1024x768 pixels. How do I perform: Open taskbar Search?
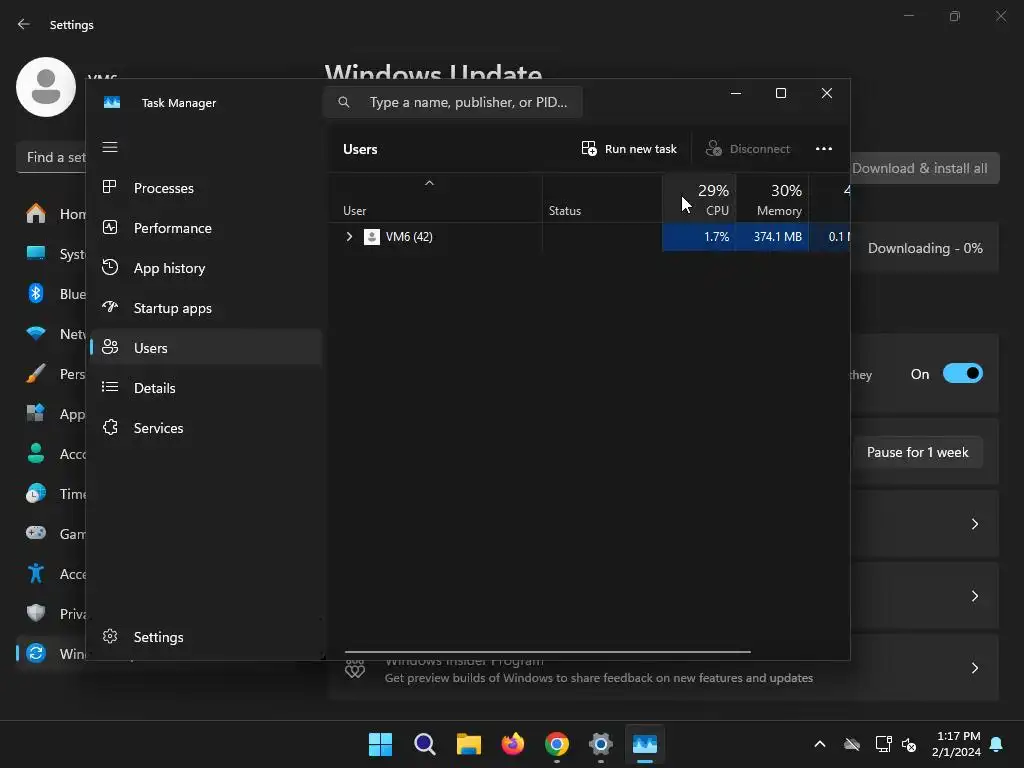(424, 744)
